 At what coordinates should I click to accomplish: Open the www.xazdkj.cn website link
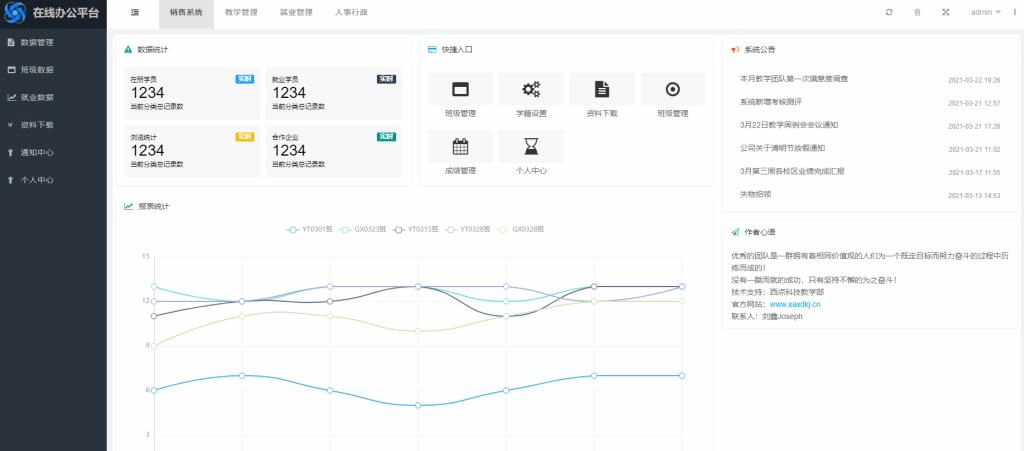coord(795,304)
